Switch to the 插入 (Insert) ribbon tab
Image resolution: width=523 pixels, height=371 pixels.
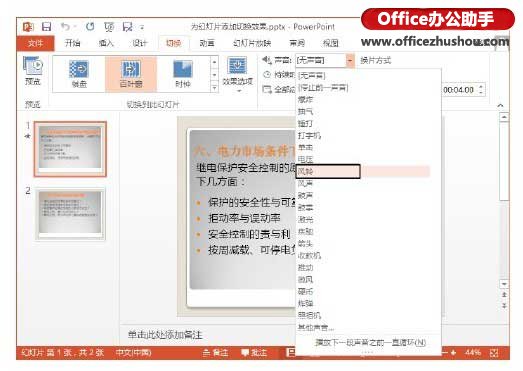106,43
